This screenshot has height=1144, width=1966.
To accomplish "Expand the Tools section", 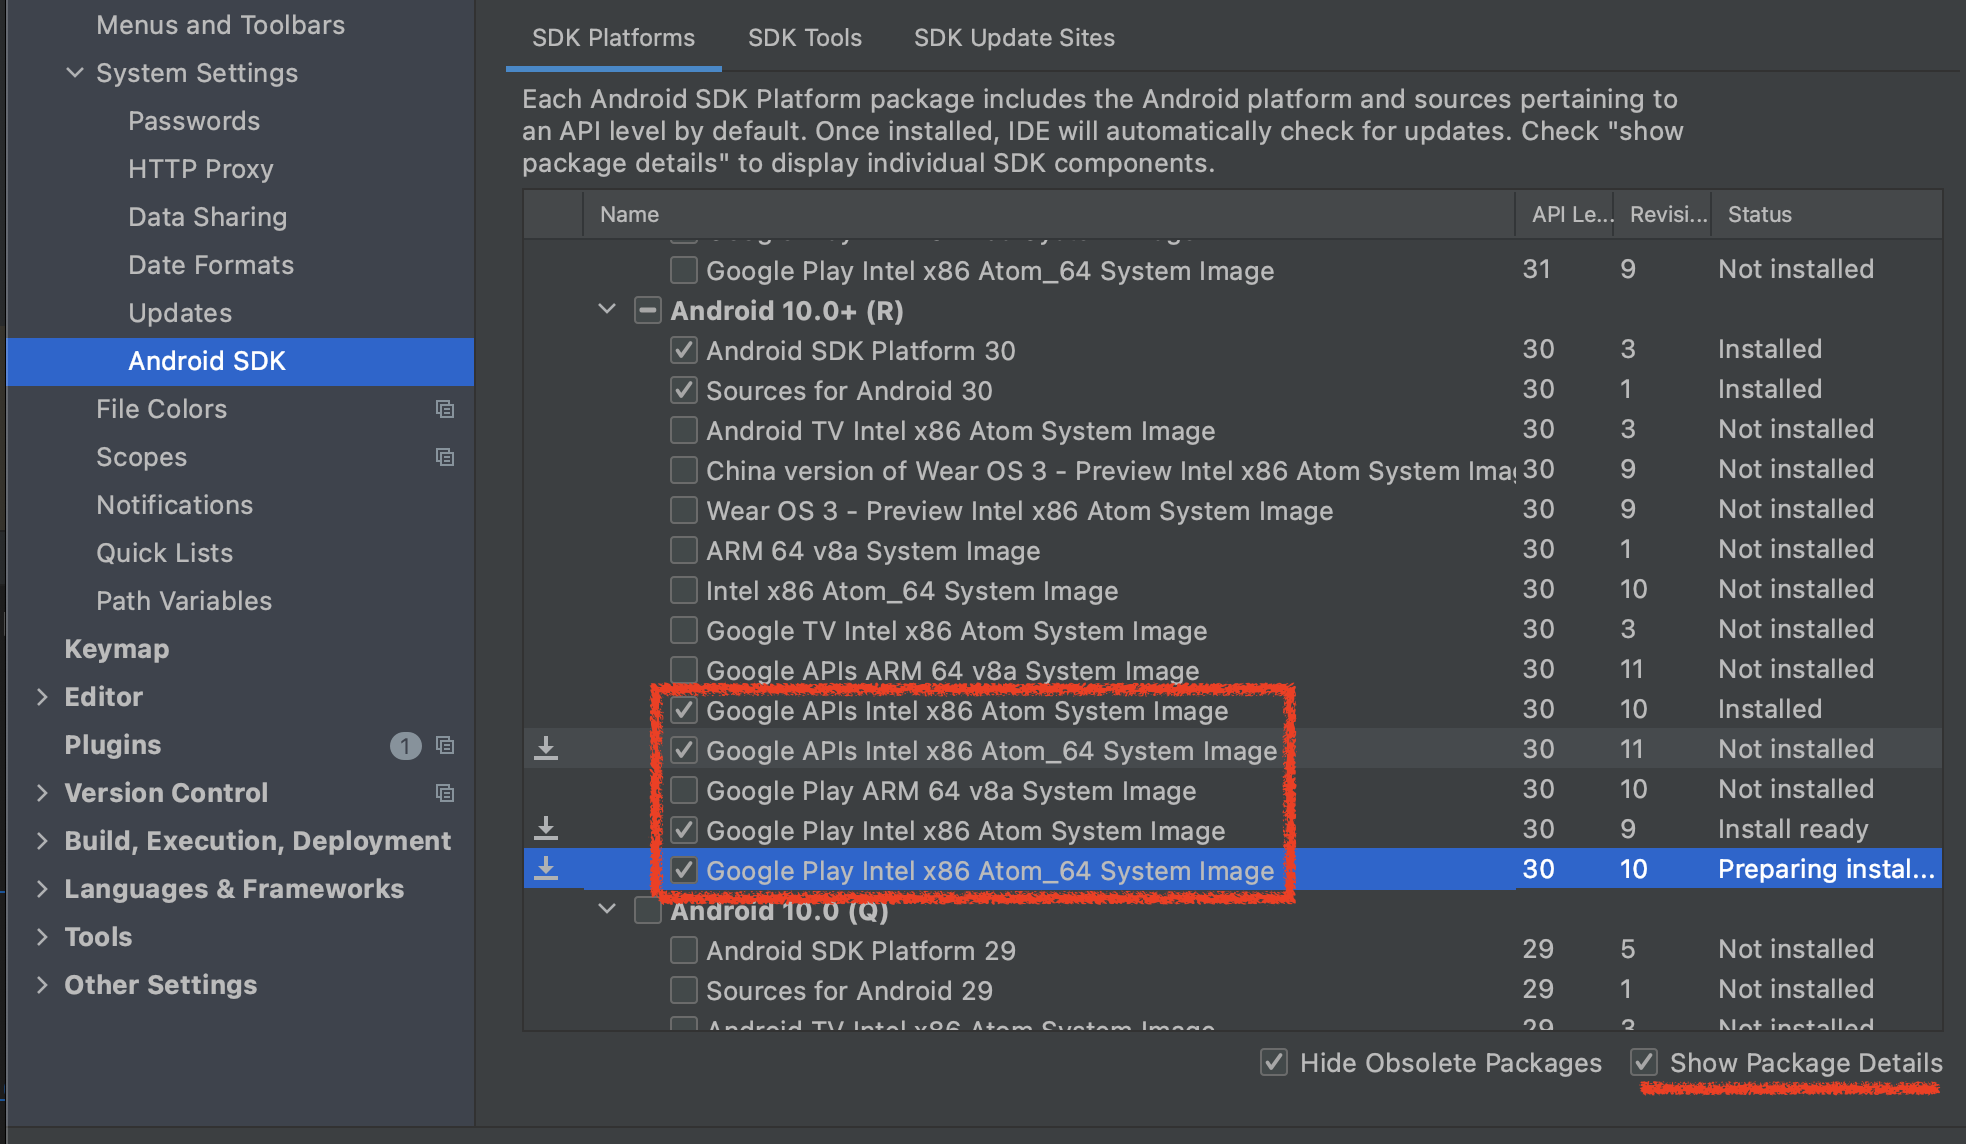I will point(42,937).
